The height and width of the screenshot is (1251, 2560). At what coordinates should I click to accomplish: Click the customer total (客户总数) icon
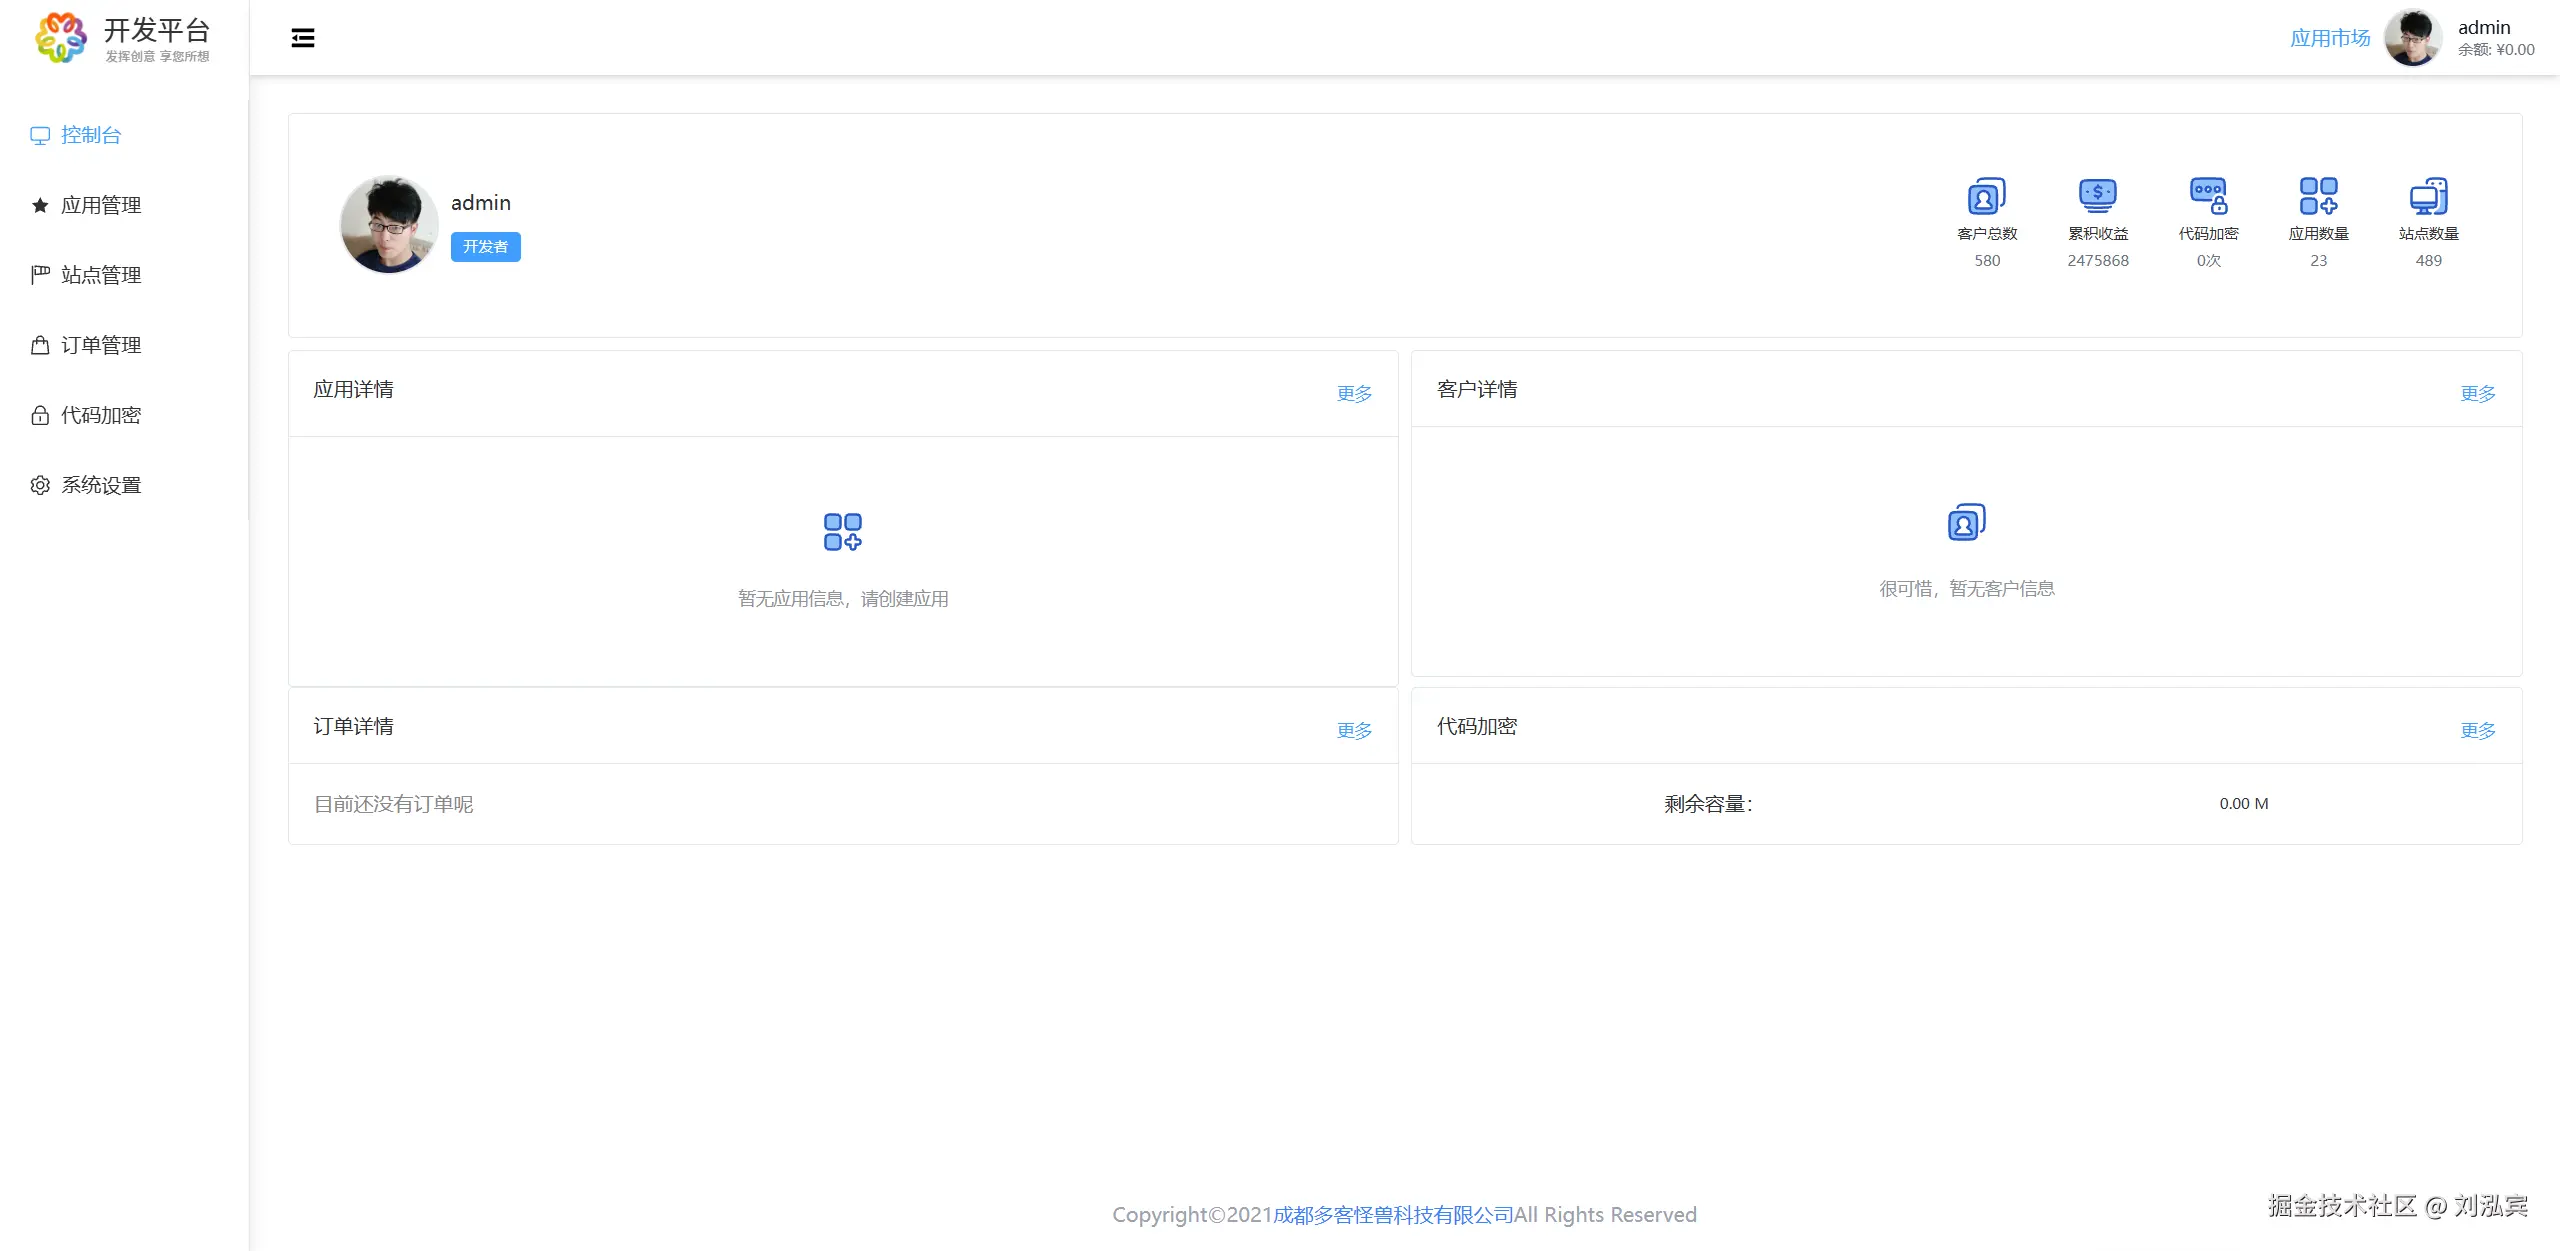pyautogui.click(x=1987, y=196)
